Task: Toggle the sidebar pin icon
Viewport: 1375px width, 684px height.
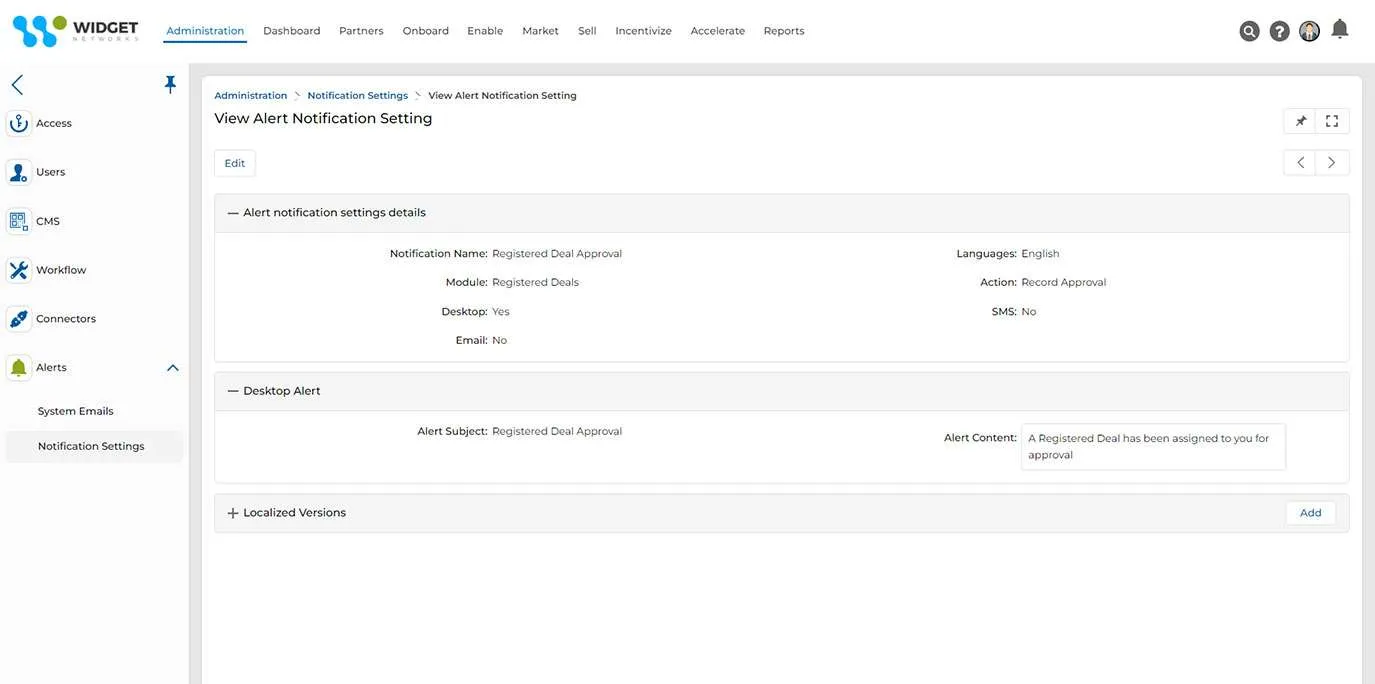Action: [x=170, y=85]
